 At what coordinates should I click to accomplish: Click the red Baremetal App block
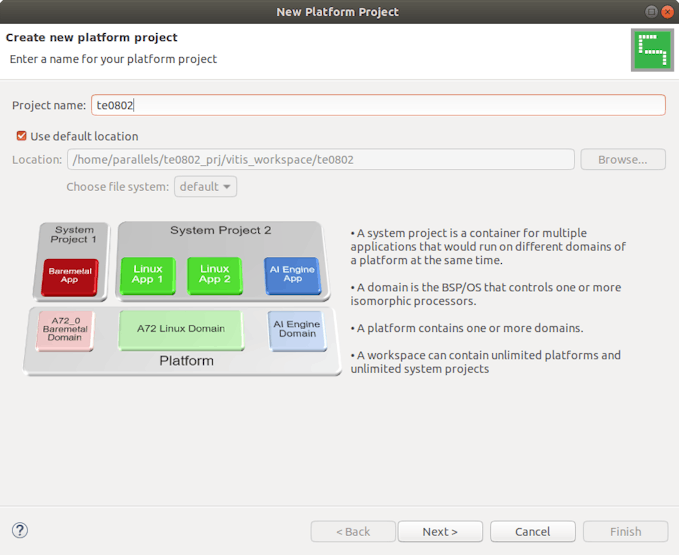(69, 275)
